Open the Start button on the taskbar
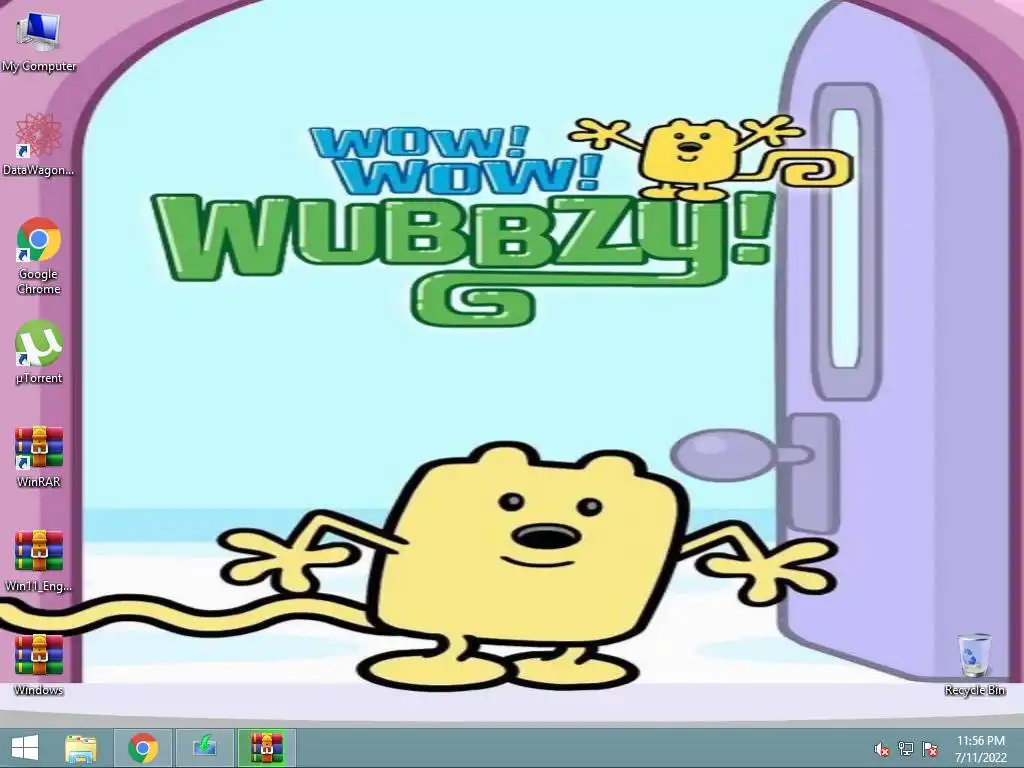Image resolution: width=1024 pixels, height=768 pixels. tap(25, 748)
